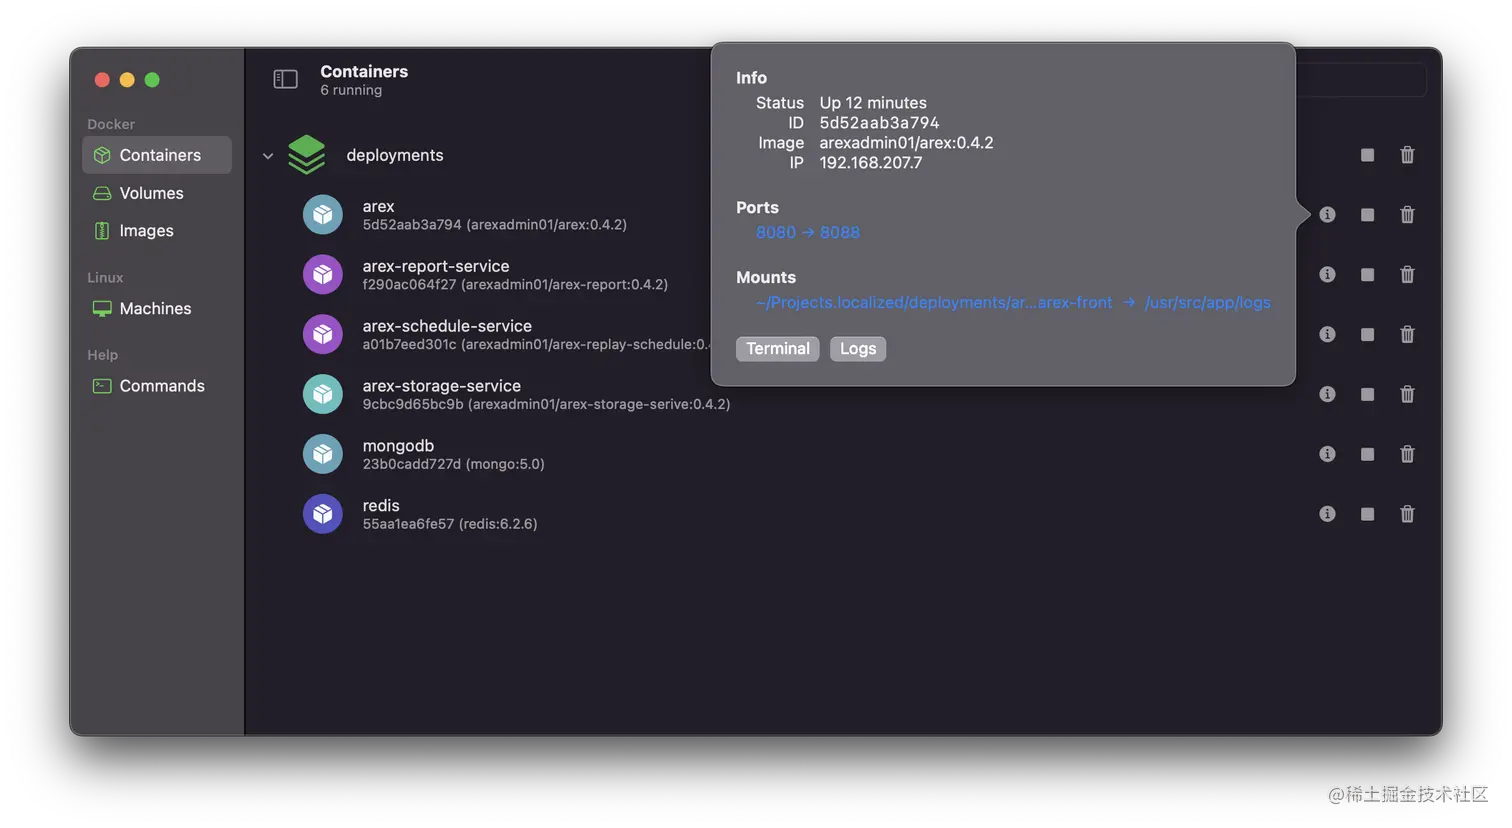
Task: Click the /usr/src/app/logs mount destination
Action: 1208,303
